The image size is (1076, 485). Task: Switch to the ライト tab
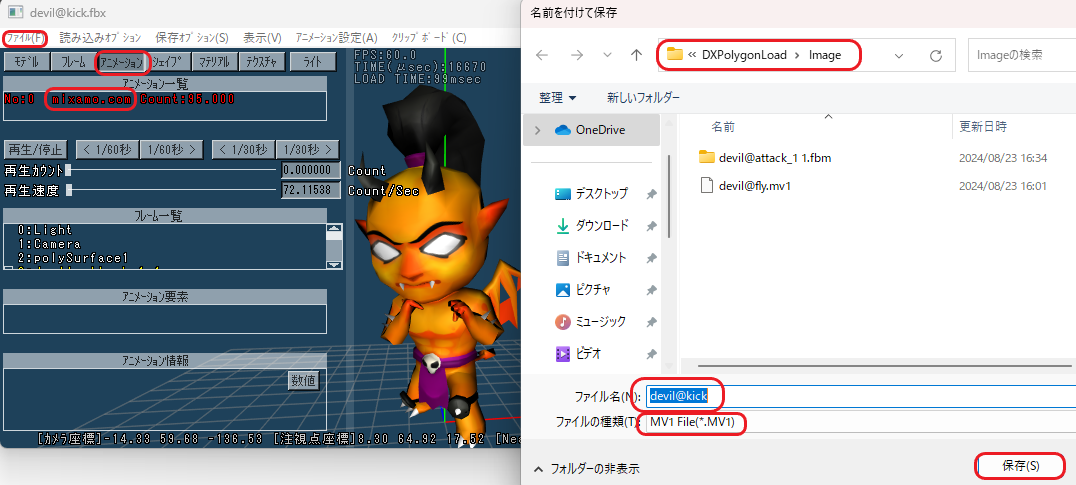[x=313, y=62]
